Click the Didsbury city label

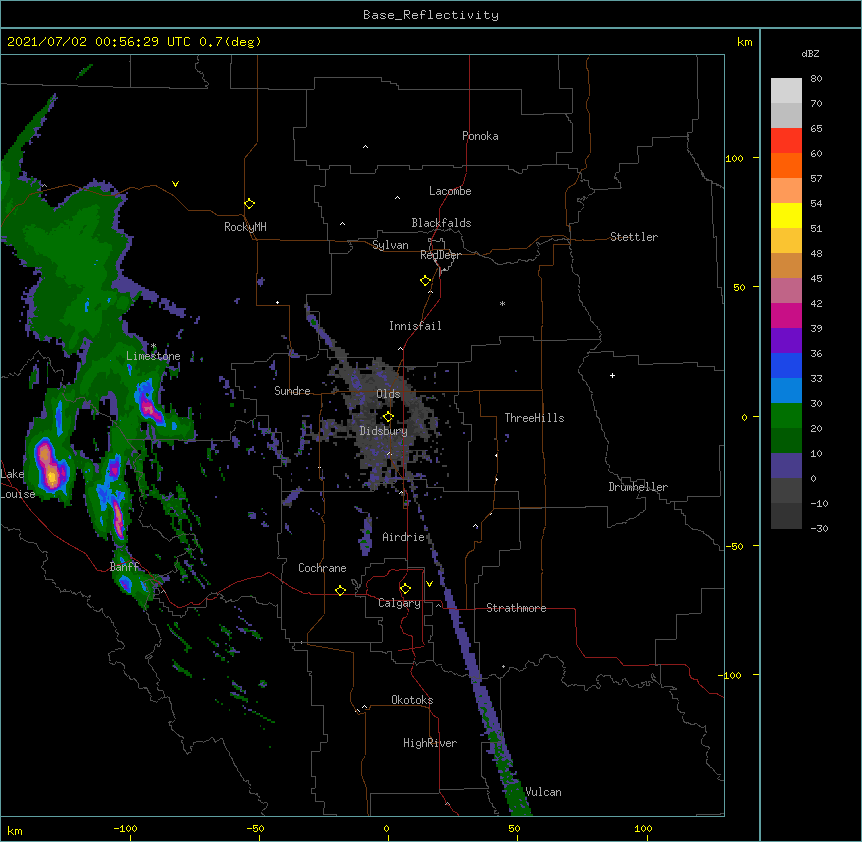pyautogui.click(x=384, y=431)
